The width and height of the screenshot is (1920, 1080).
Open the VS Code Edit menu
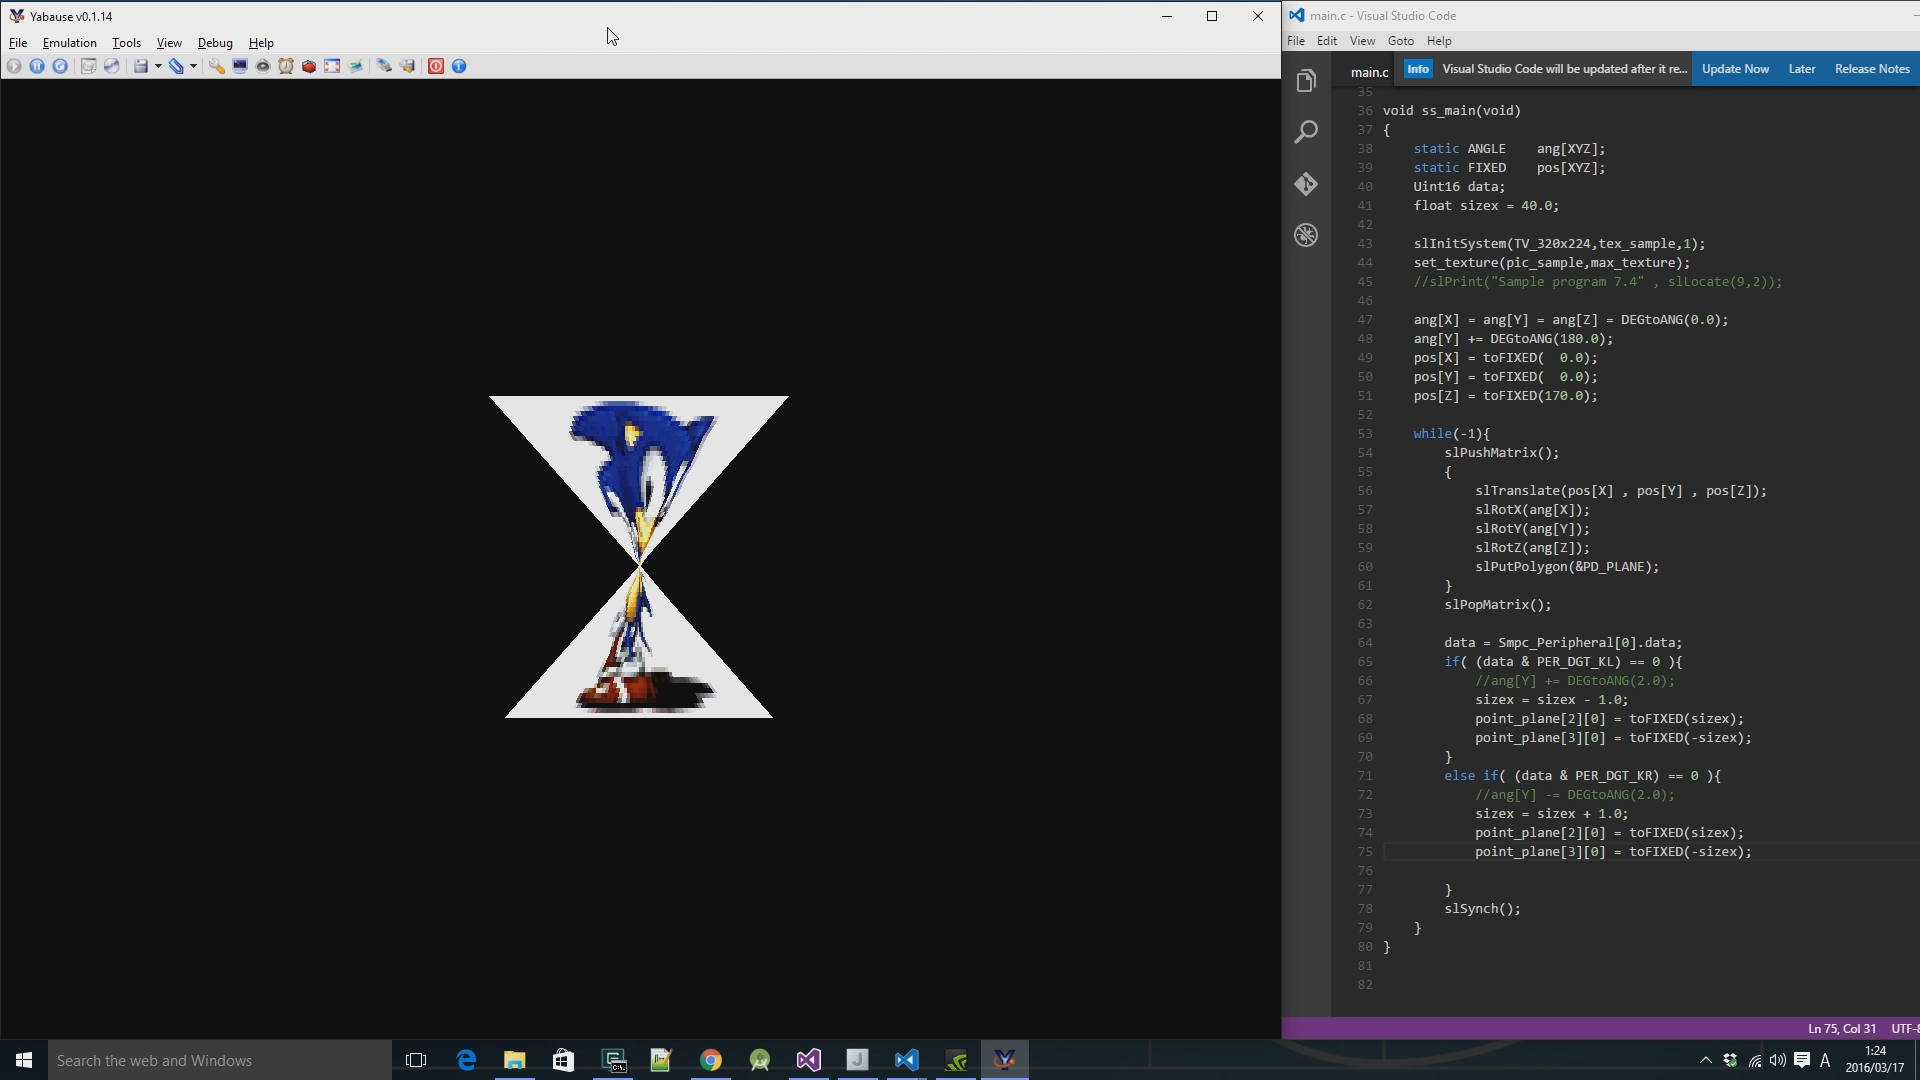[1327, 41]
